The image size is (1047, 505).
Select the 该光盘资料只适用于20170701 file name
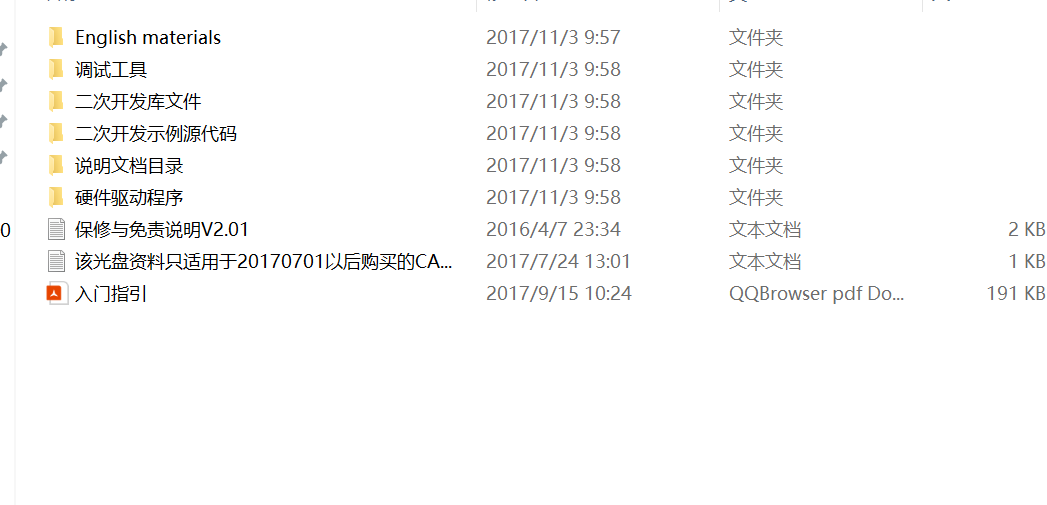point(263,262)
